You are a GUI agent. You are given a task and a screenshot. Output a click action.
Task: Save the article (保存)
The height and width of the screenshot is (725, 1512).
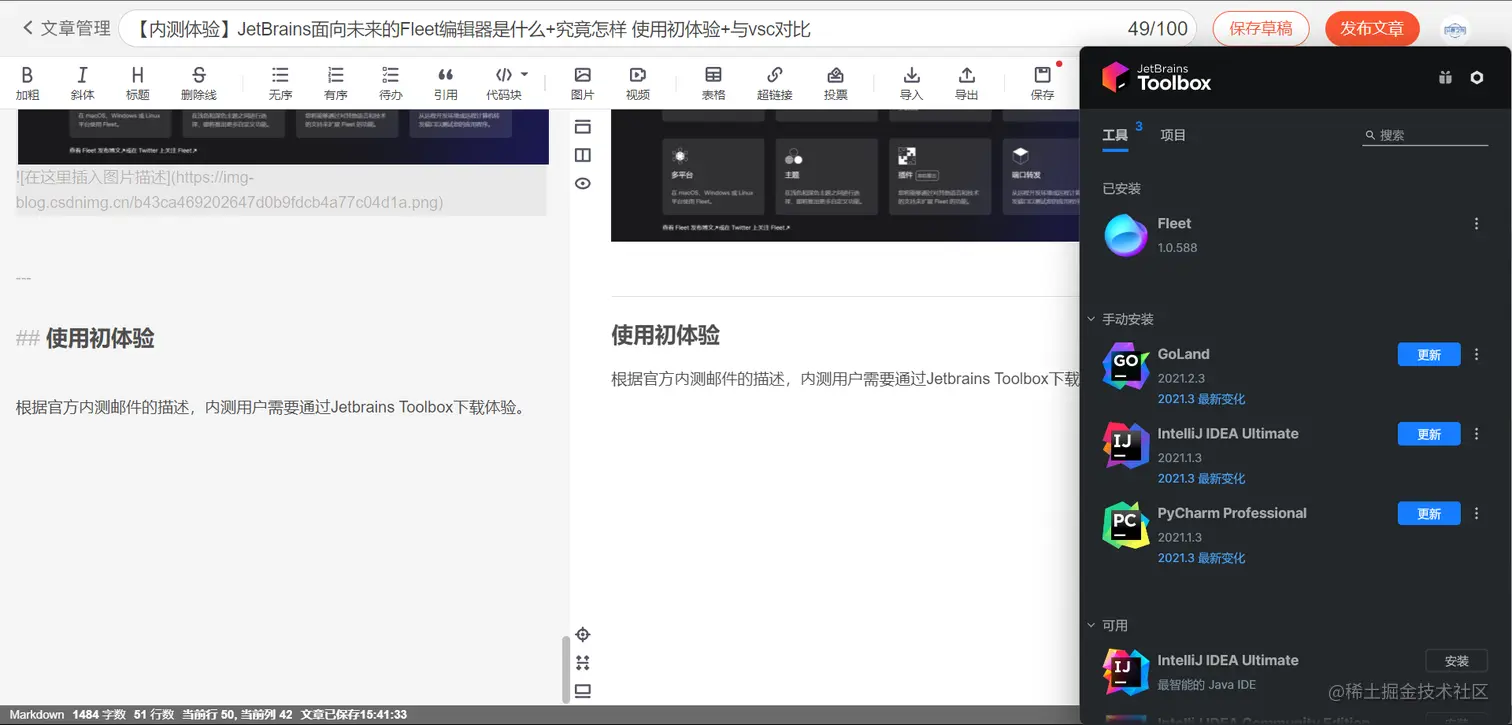(x=1042, y=83)
